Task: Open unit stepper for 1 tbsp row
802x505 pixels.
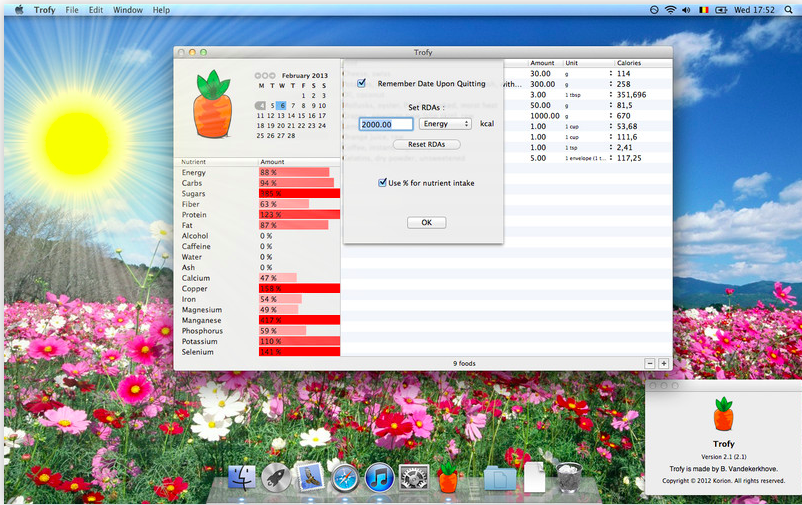Action: tap(611, 95)
